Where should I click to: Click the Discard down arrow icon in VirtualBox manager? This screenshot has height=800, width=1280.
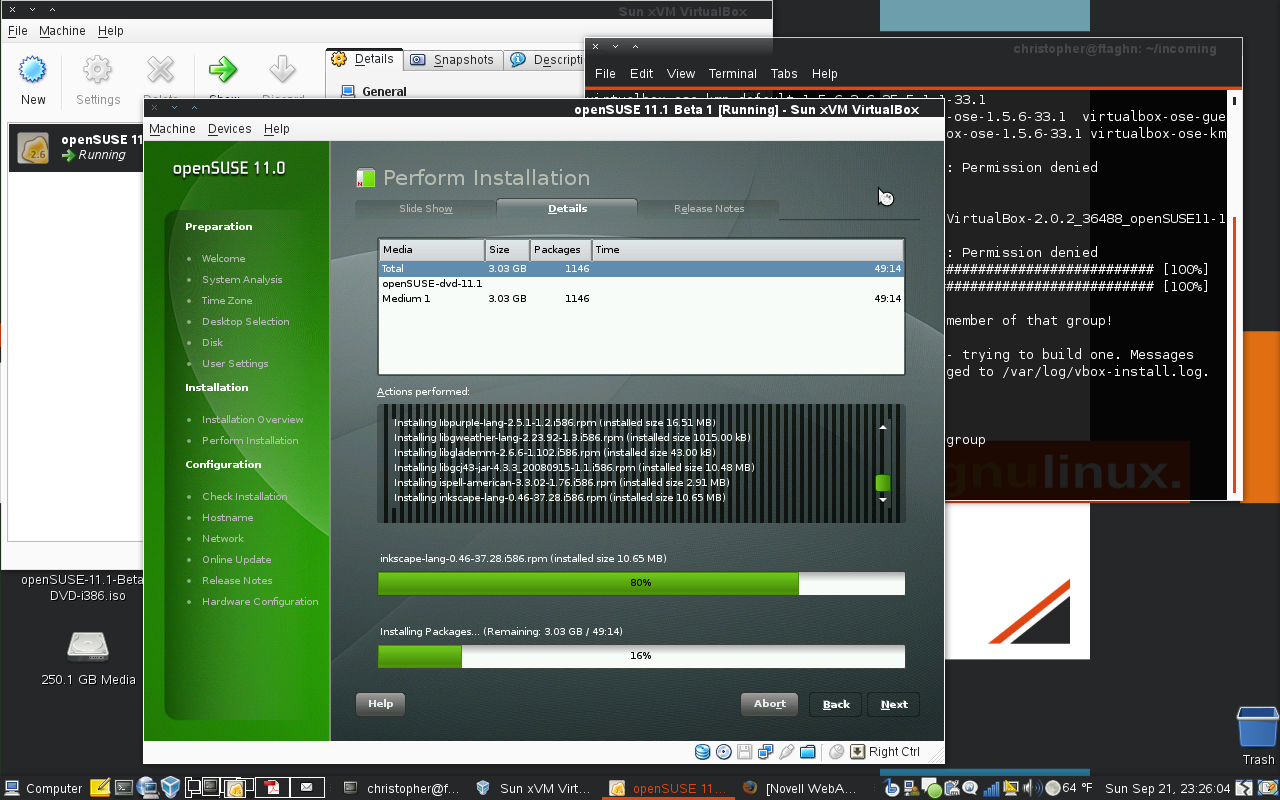(282, 70)
